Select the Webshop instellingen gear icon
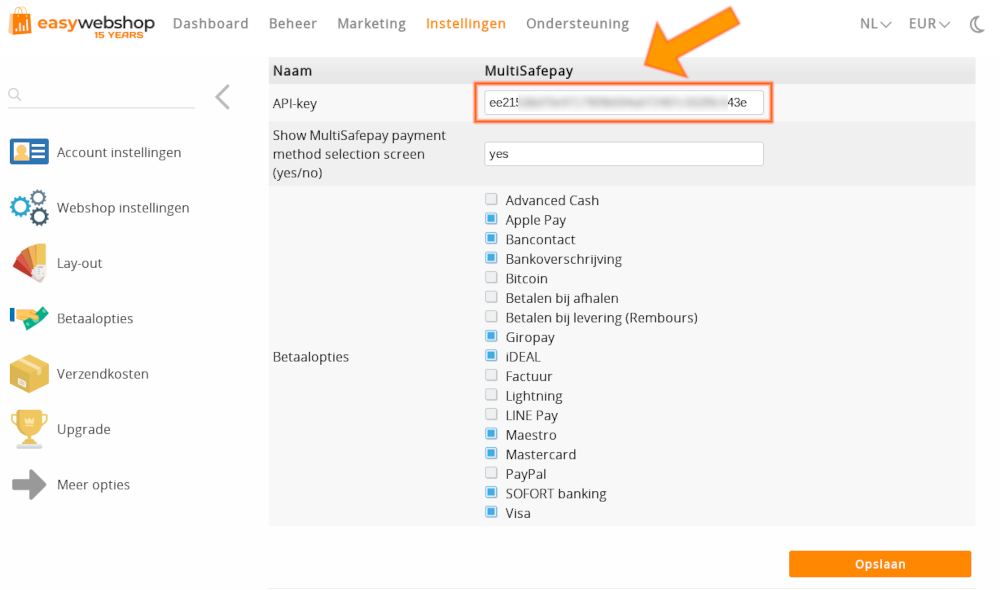 point(30,207)
